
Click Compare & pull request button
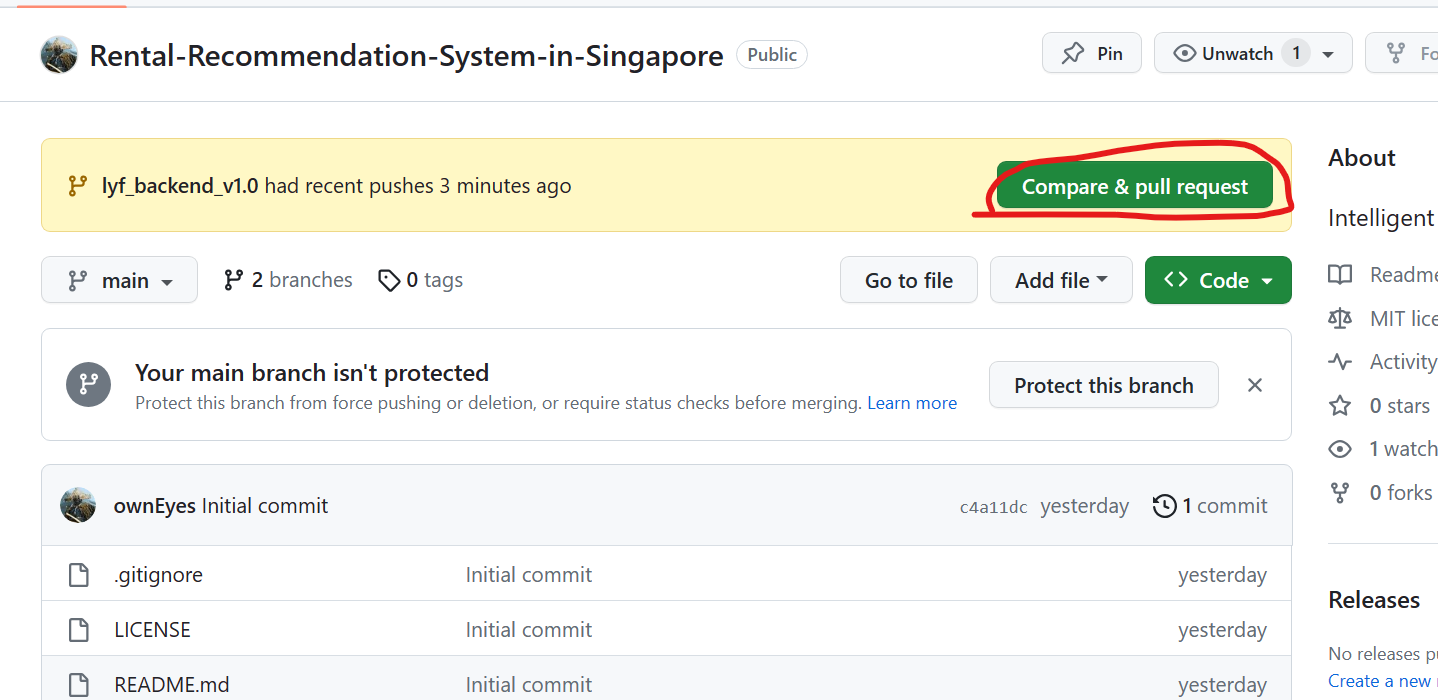[1135, 187]
